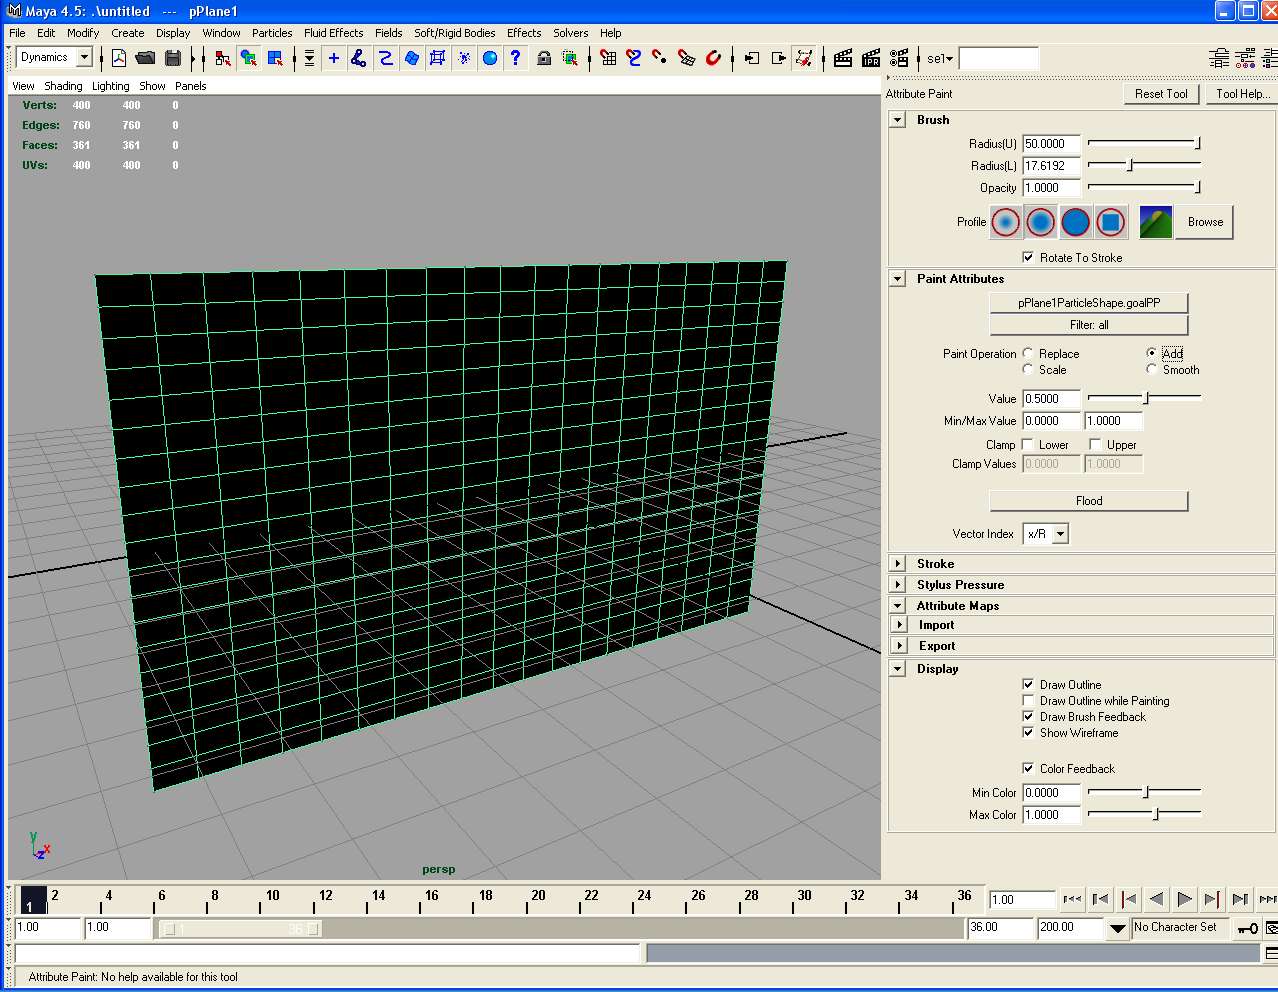Toggle the handles selection mask (plus icon)
The width and height of the screenshot is (1278, 992).
pos(334,58)
